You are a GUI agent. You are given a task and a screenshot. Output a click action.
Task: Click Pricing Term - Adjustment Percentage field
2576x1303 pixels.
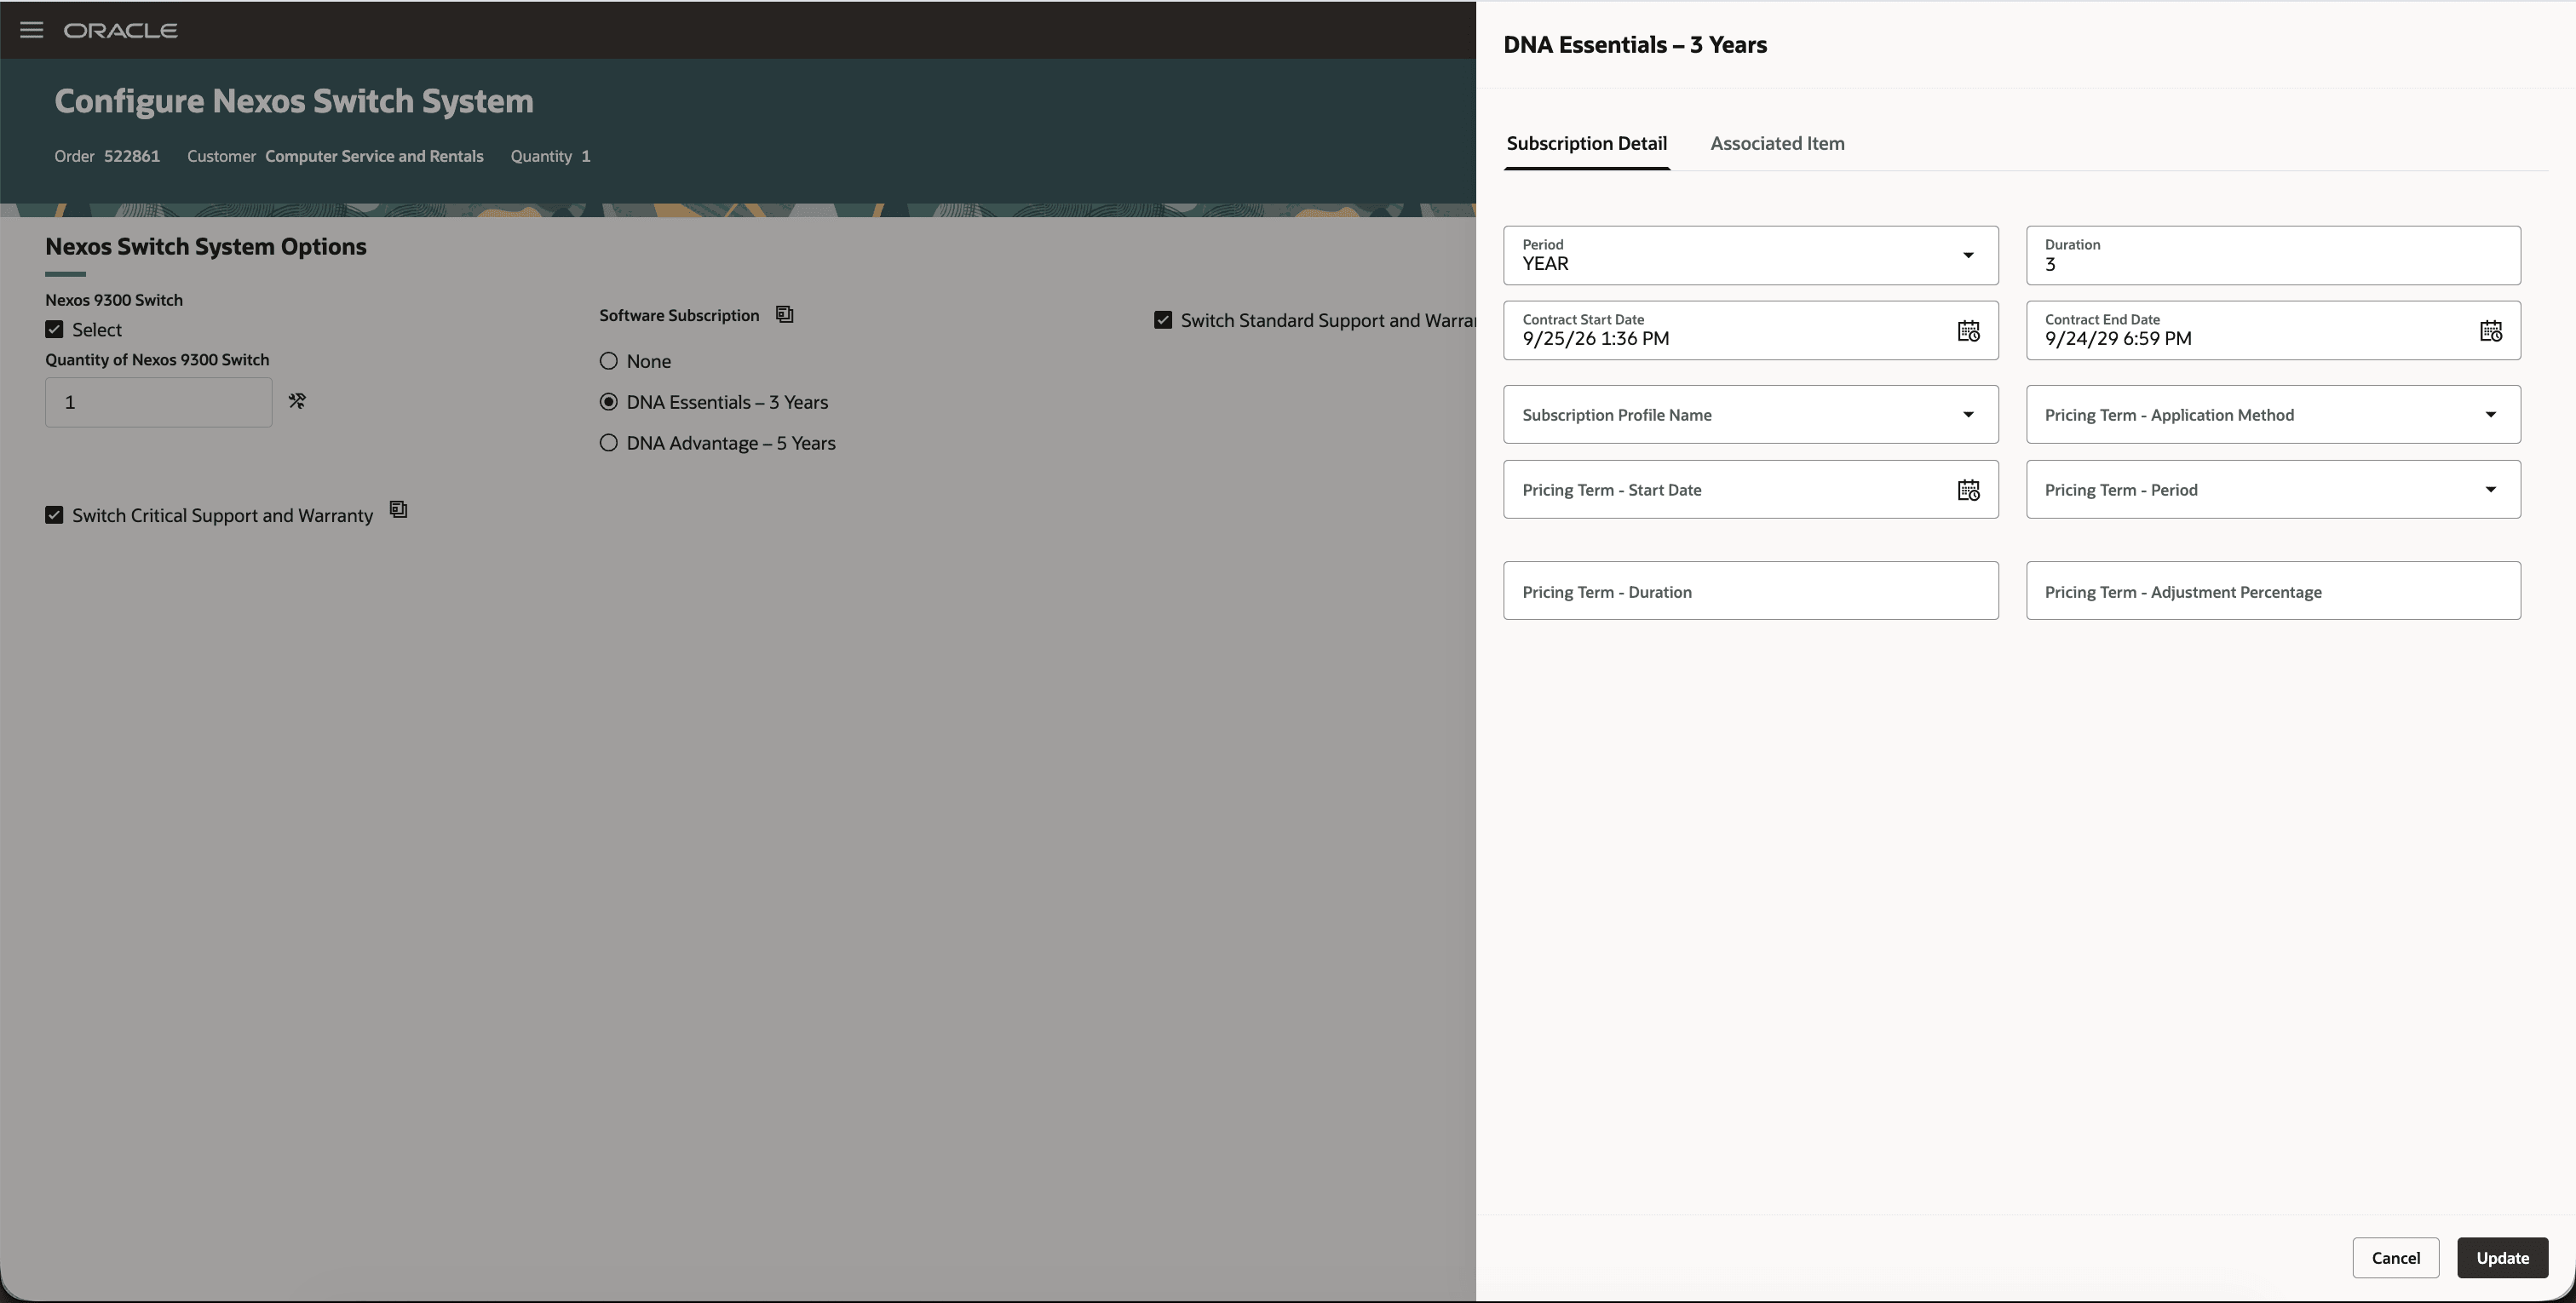click(2273, 591)
